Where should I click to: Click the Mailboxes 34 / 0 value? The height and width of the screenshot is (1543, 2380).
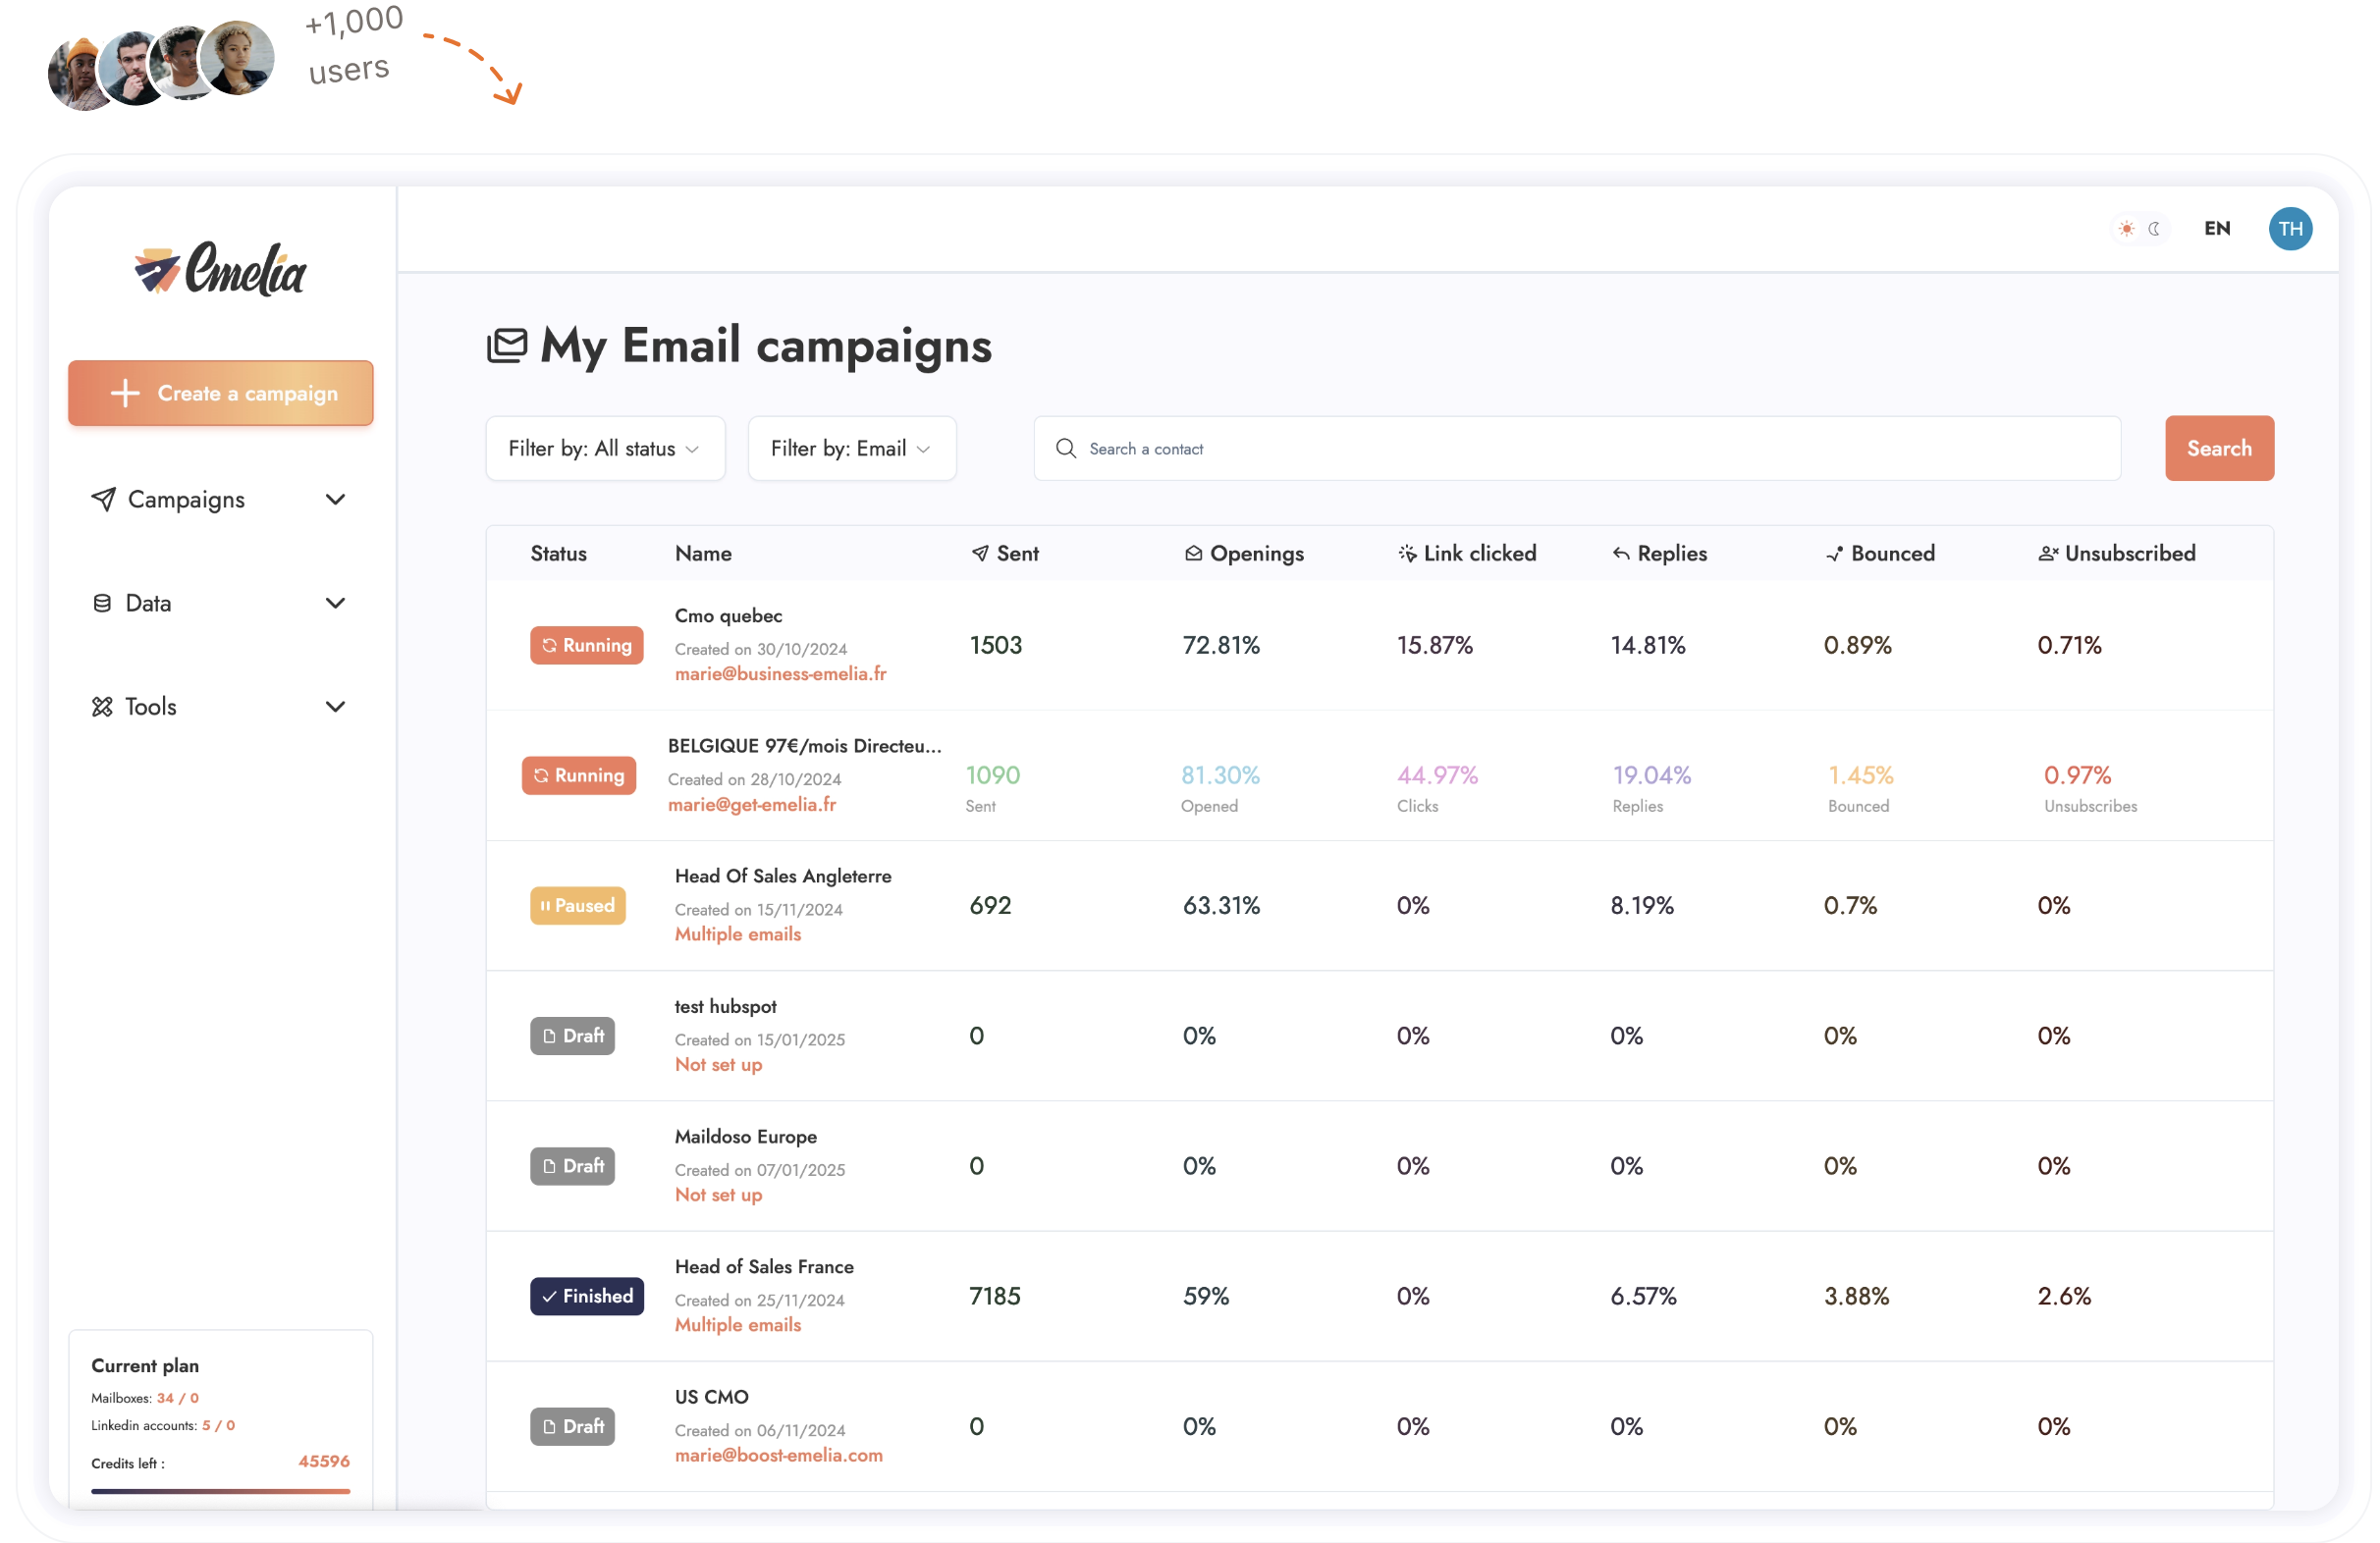click(178, 1399)
